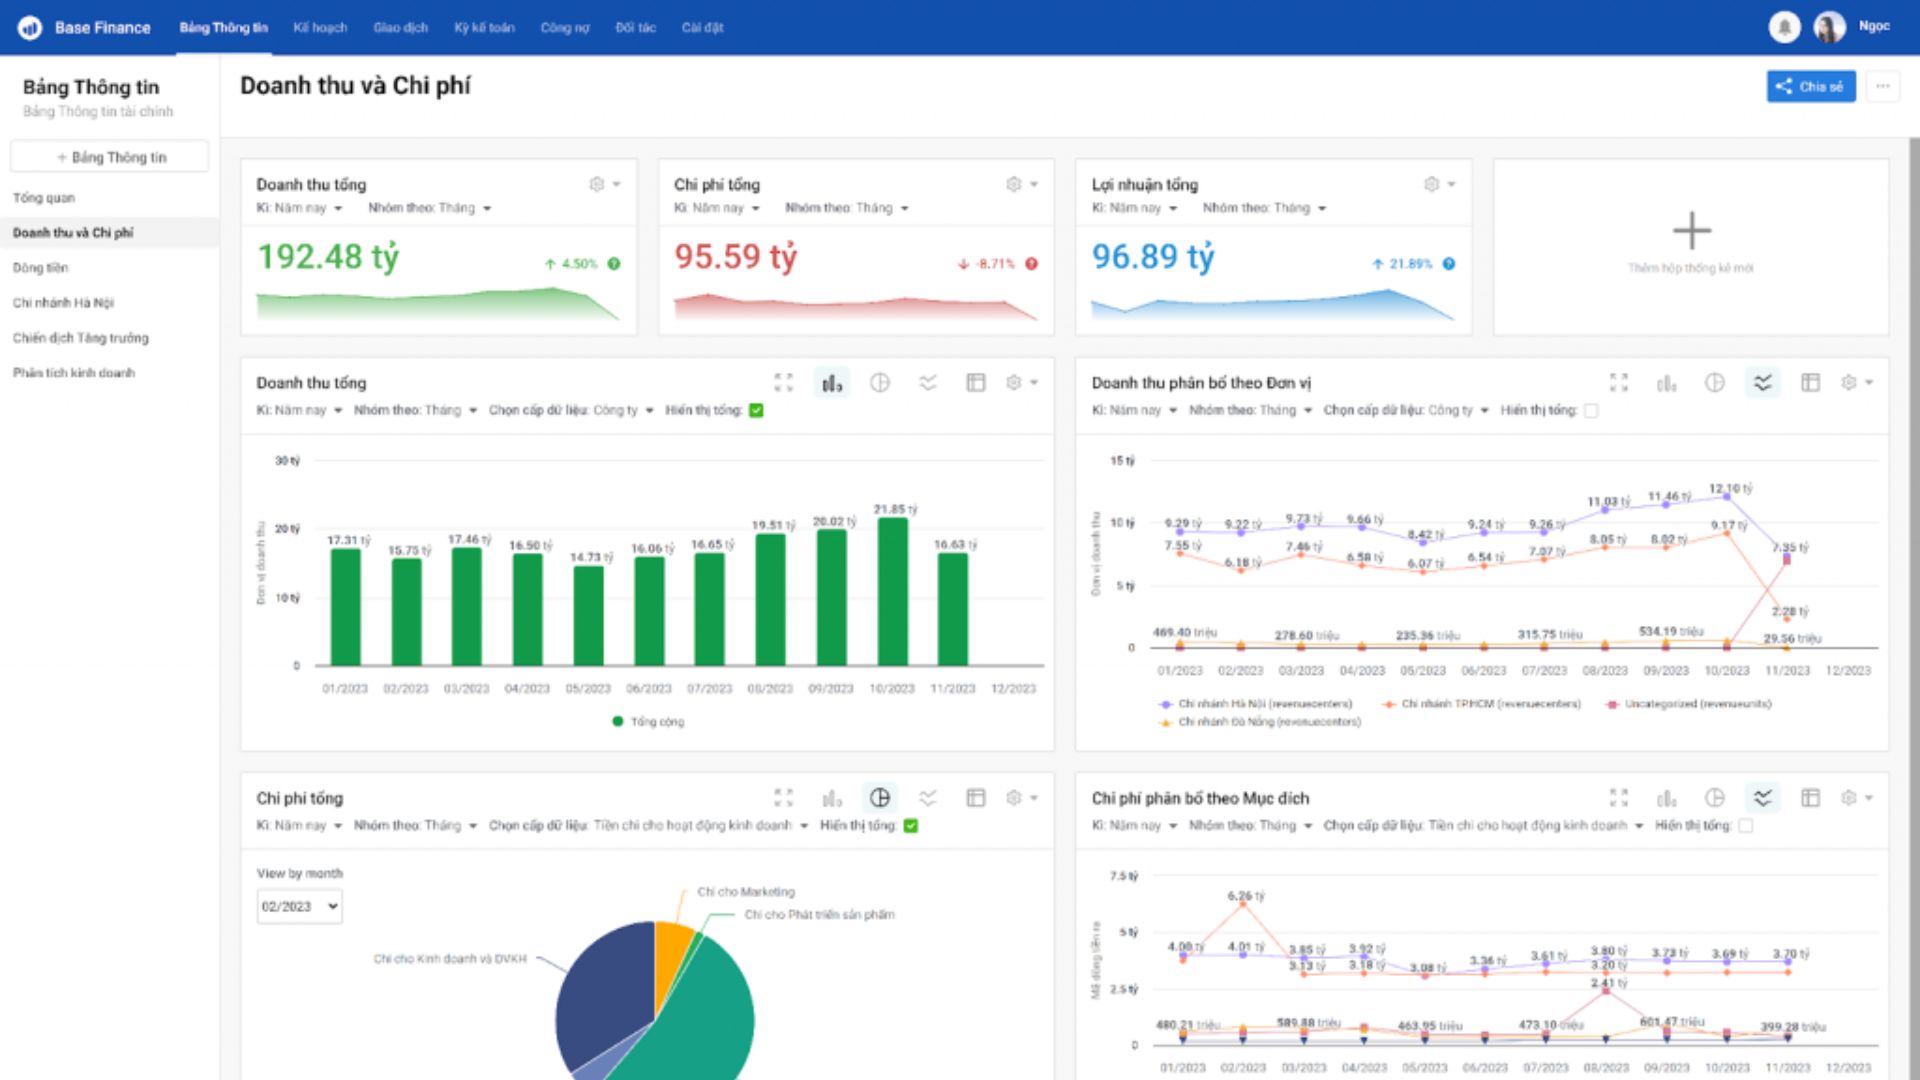Open the more options ellipsis button
Viewport: 1920px width, 1080px height.
pyautogui.click(x=1883, y=86)
